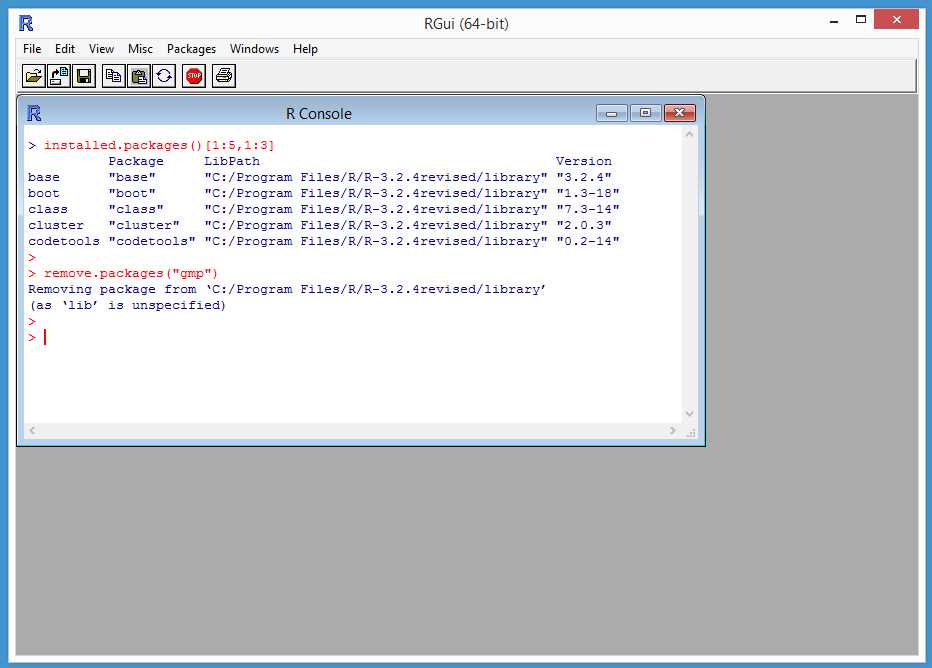Viewport: 932px width, 668px height.
Task: Click the console horizontal scrollbar right arrow
Action: tap(673, 430)
